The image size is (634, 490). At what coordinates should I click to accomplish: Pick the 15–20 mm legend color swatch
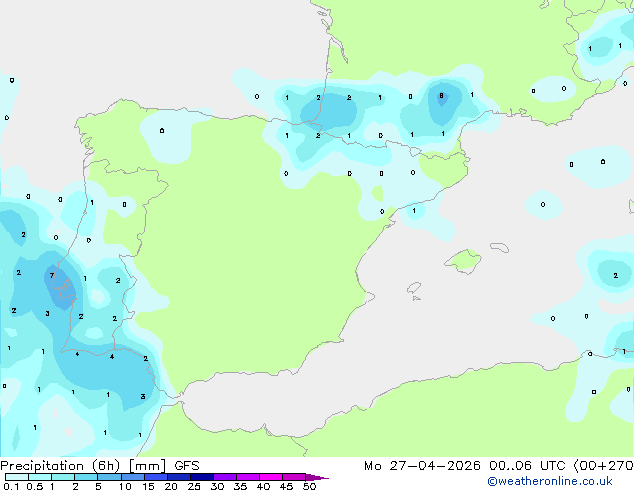(155, 477)
